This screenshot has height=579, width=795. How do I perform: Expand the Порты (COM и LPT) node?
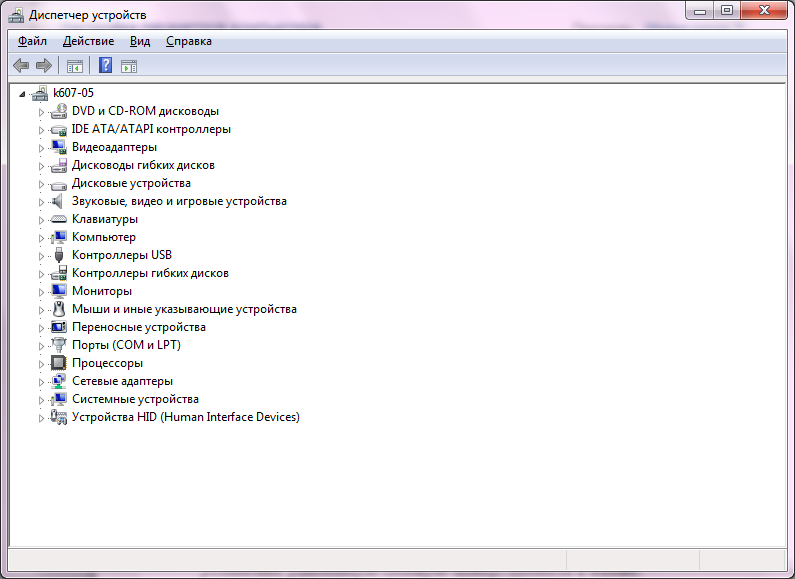42,346
